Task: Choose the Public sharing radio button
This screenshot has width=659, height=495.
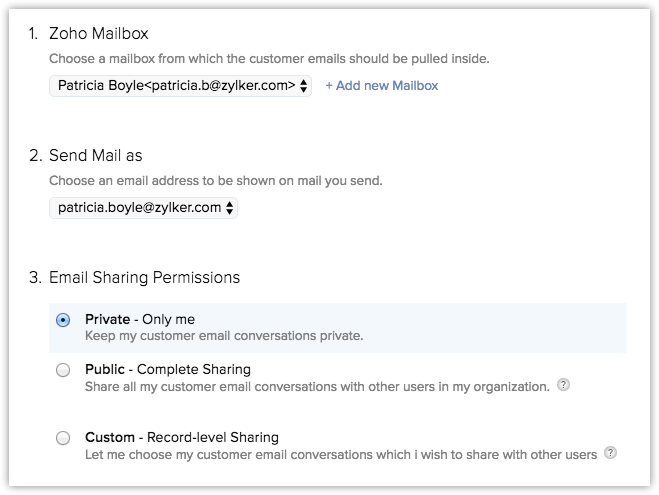Action: tap(63, 370)
